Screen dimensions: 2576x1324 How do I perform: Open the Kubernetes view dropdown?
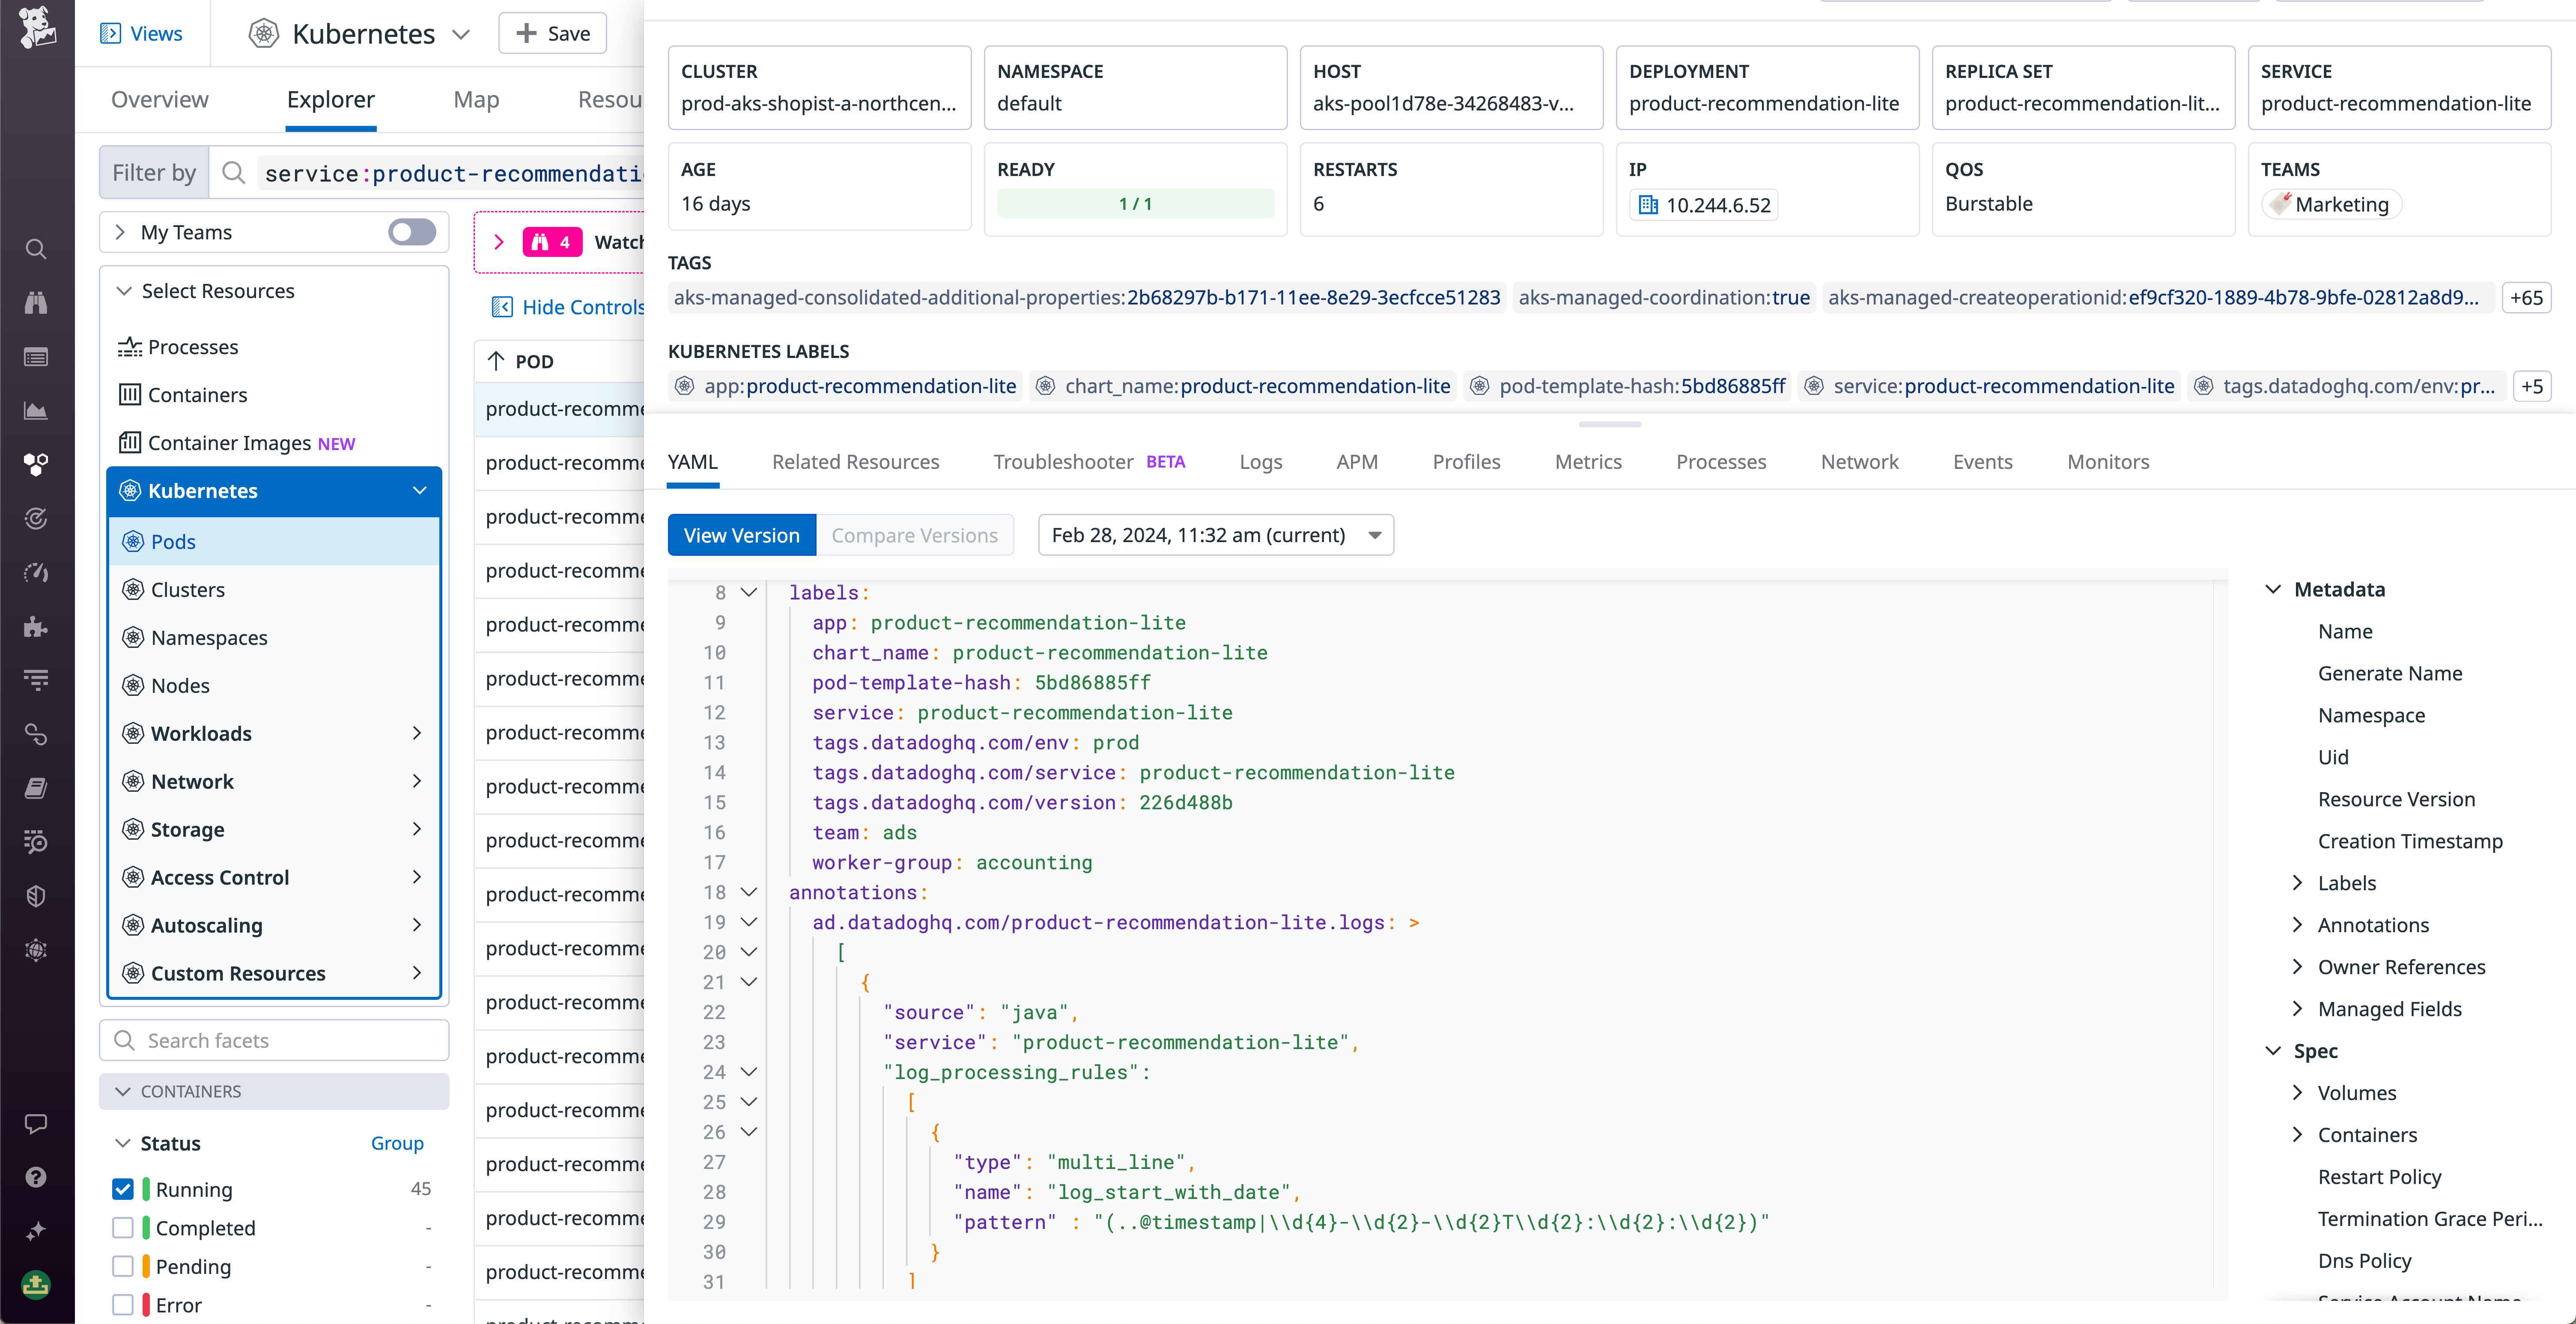[461, 33]
